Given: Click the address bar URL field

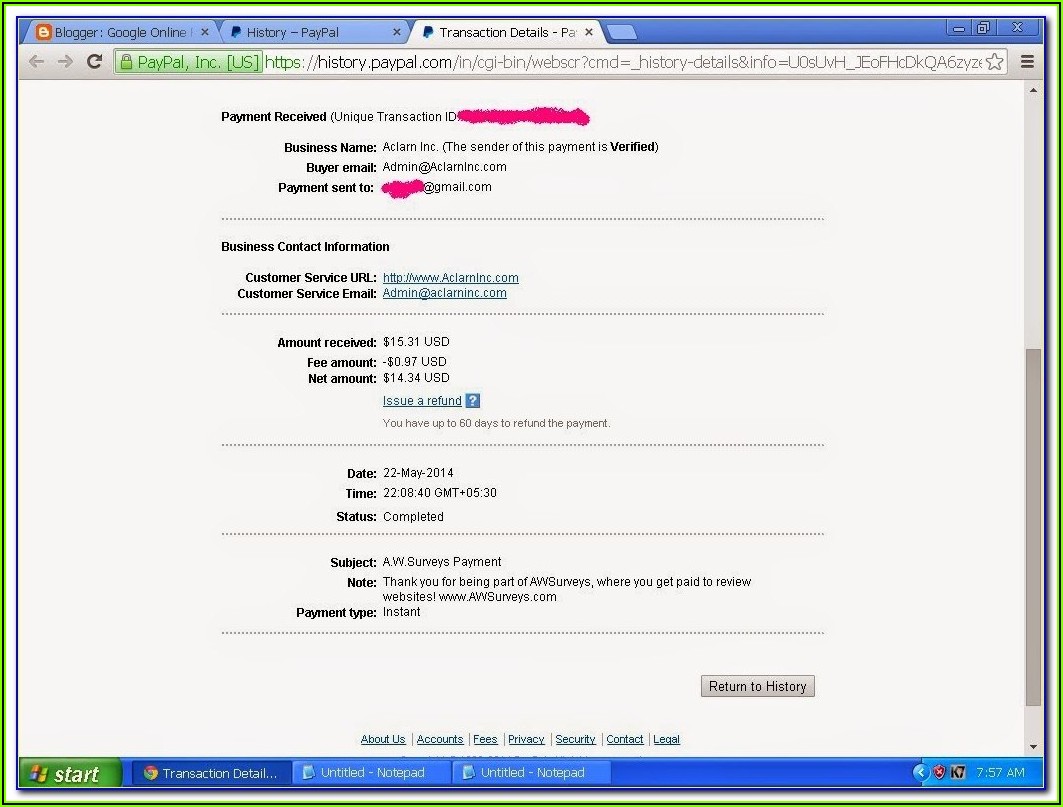Looking at the screenshot, I should tap(620, 62).
